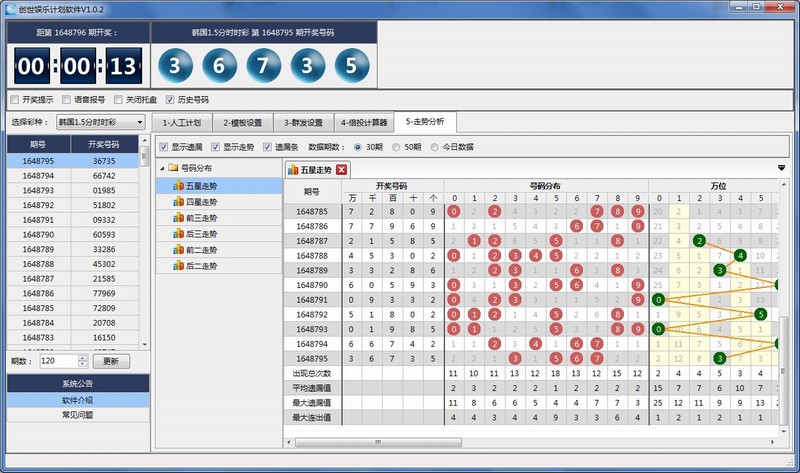Open the 常见问题 link

(x=78, y=414)
